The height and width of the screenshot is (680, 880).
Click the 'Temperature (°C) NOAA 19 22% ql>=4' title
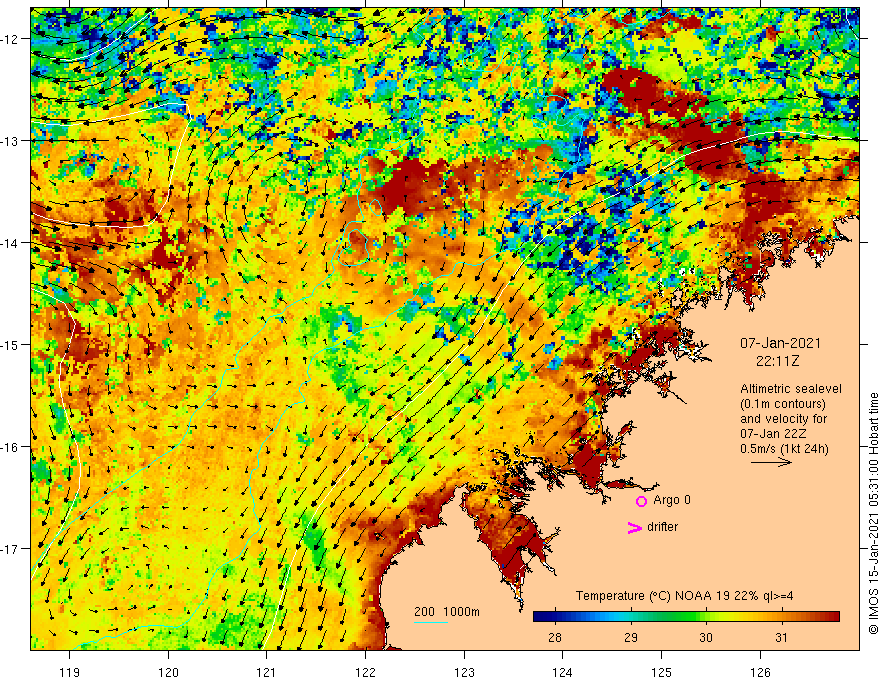coord(685,596)
